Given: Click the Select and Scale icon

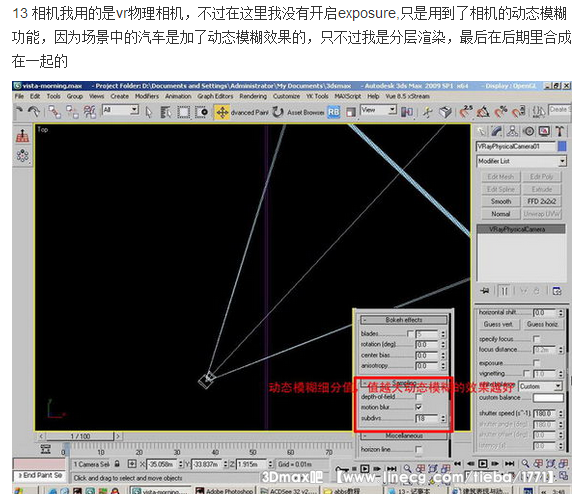Looking at the screenshot, I should tap(350, 112).
